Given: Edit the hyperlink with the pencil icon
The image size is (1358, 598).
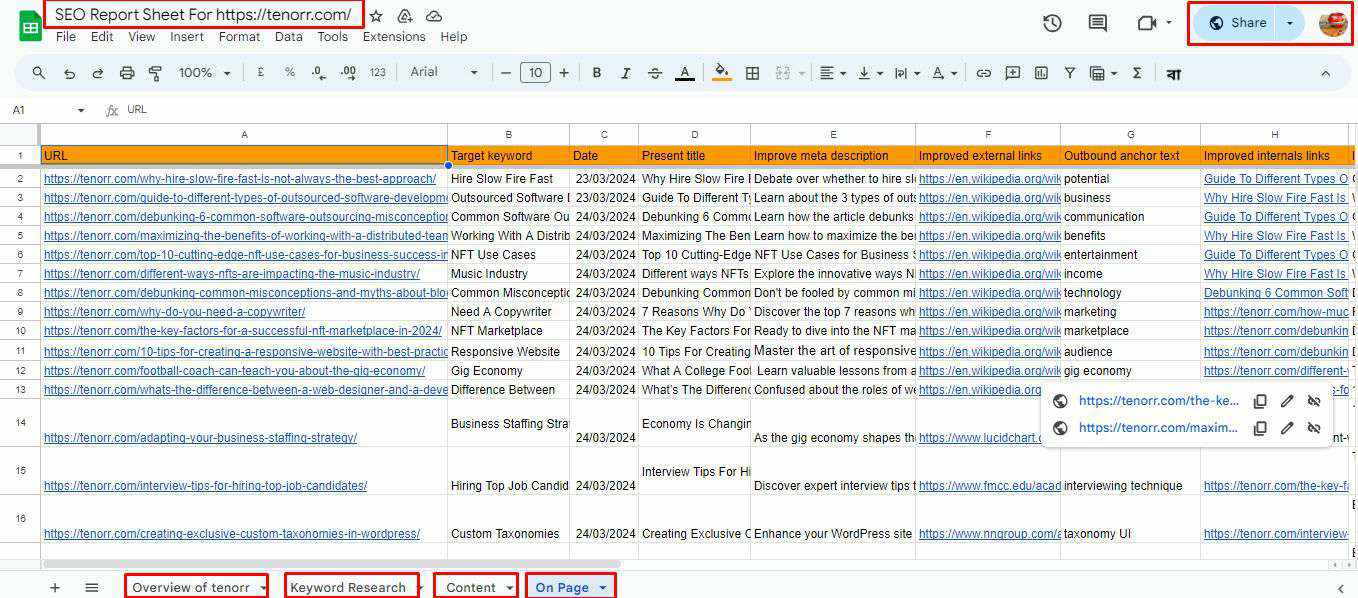Looking at the screenshot, I should pos(1287,400).
